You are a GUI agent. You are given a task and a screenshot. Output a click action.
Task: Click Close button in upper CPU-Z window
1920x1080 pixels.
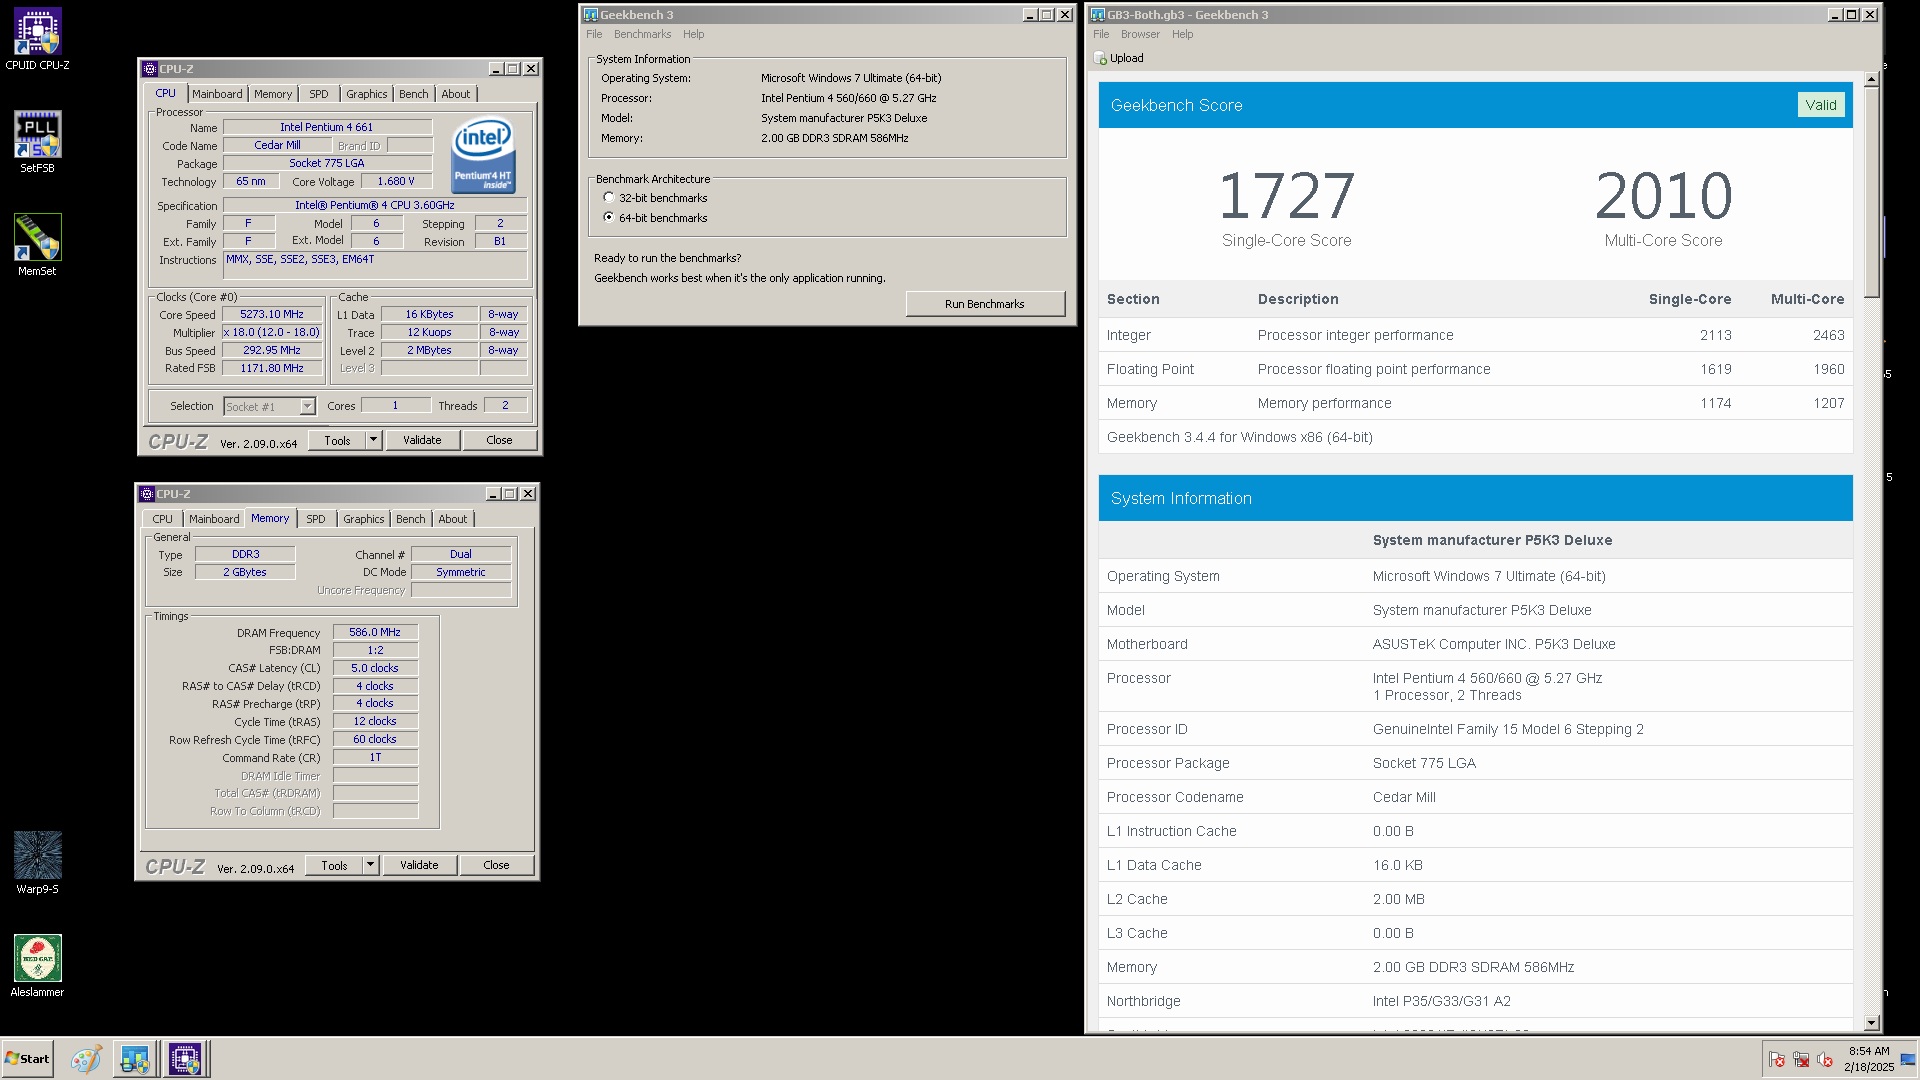pyautogui.click(x=499, y=440)
